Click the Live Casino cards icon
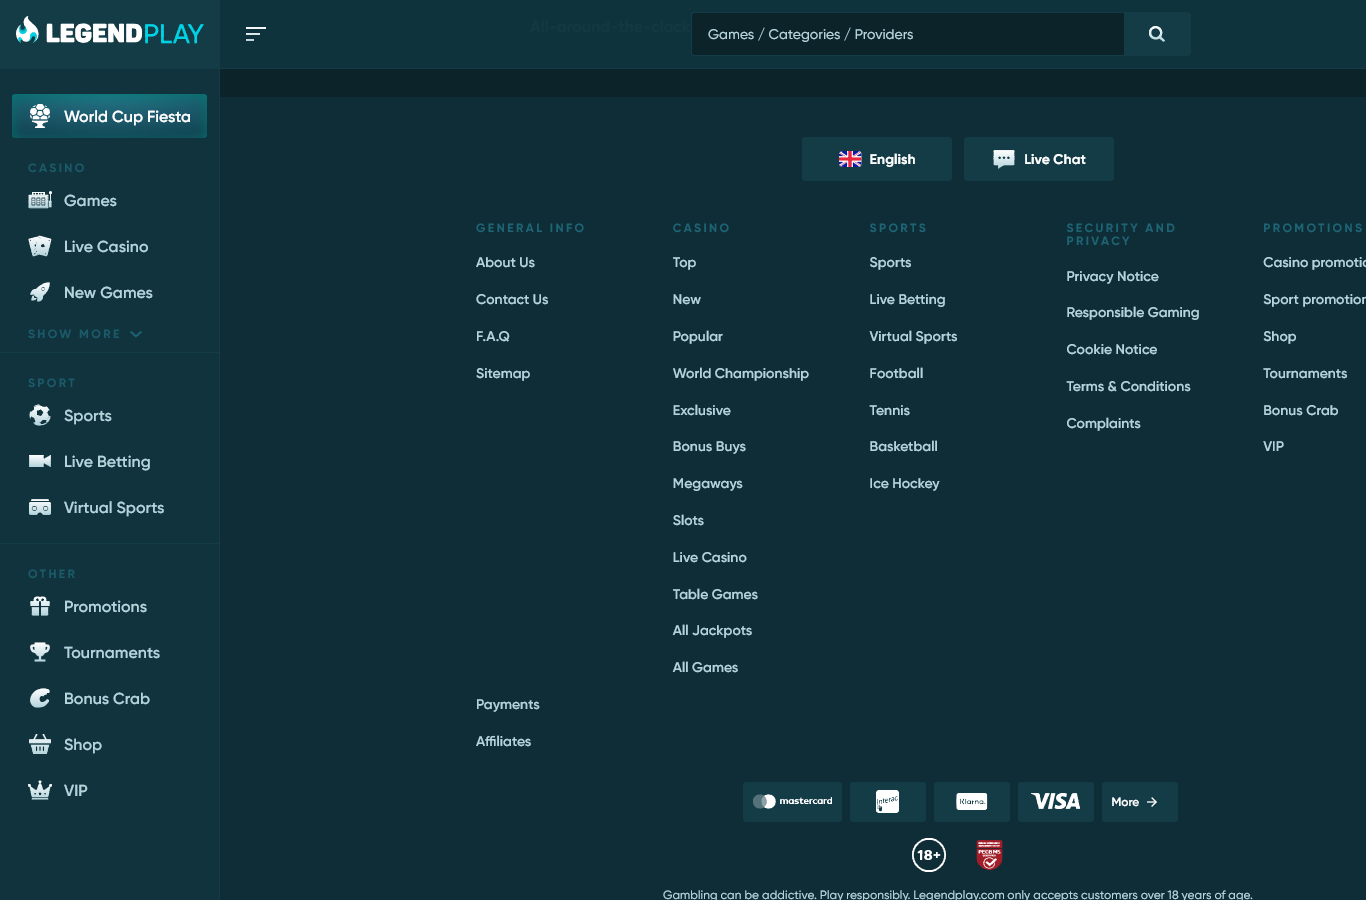This screenshot has width=1366, height=900. click(40, 246)
